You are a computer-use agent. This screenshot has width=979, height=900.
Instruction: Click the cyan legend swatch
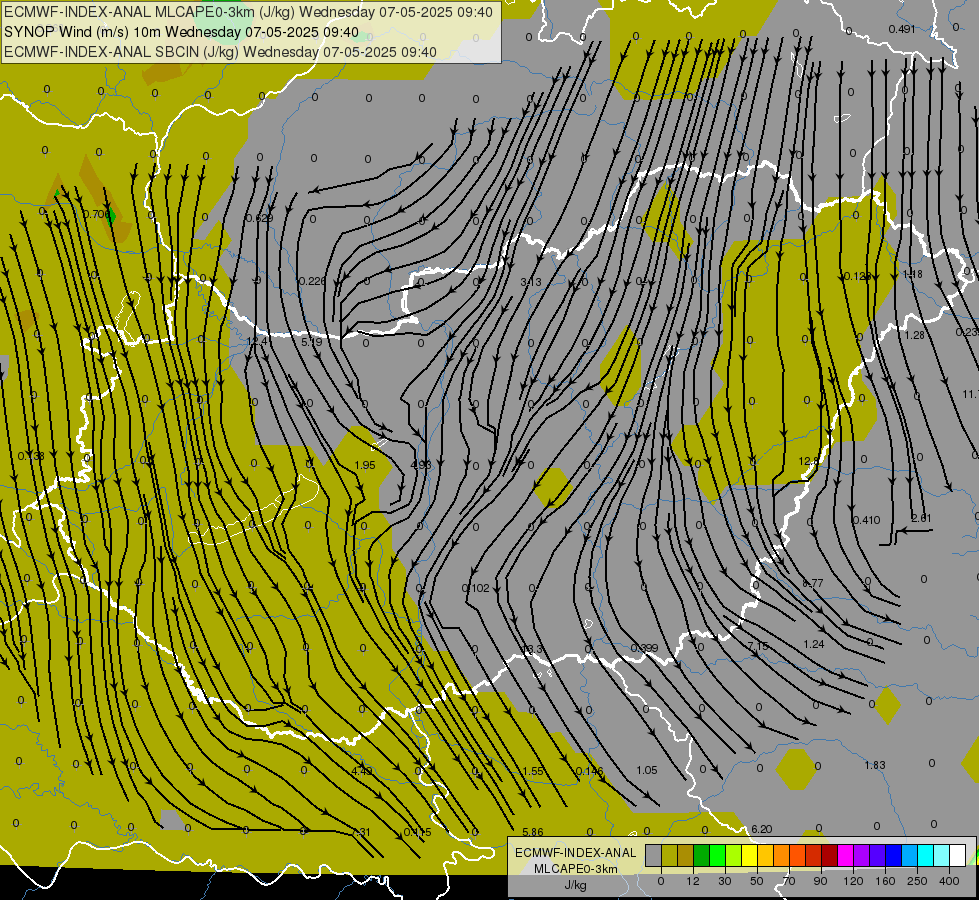tap(925, 855)
